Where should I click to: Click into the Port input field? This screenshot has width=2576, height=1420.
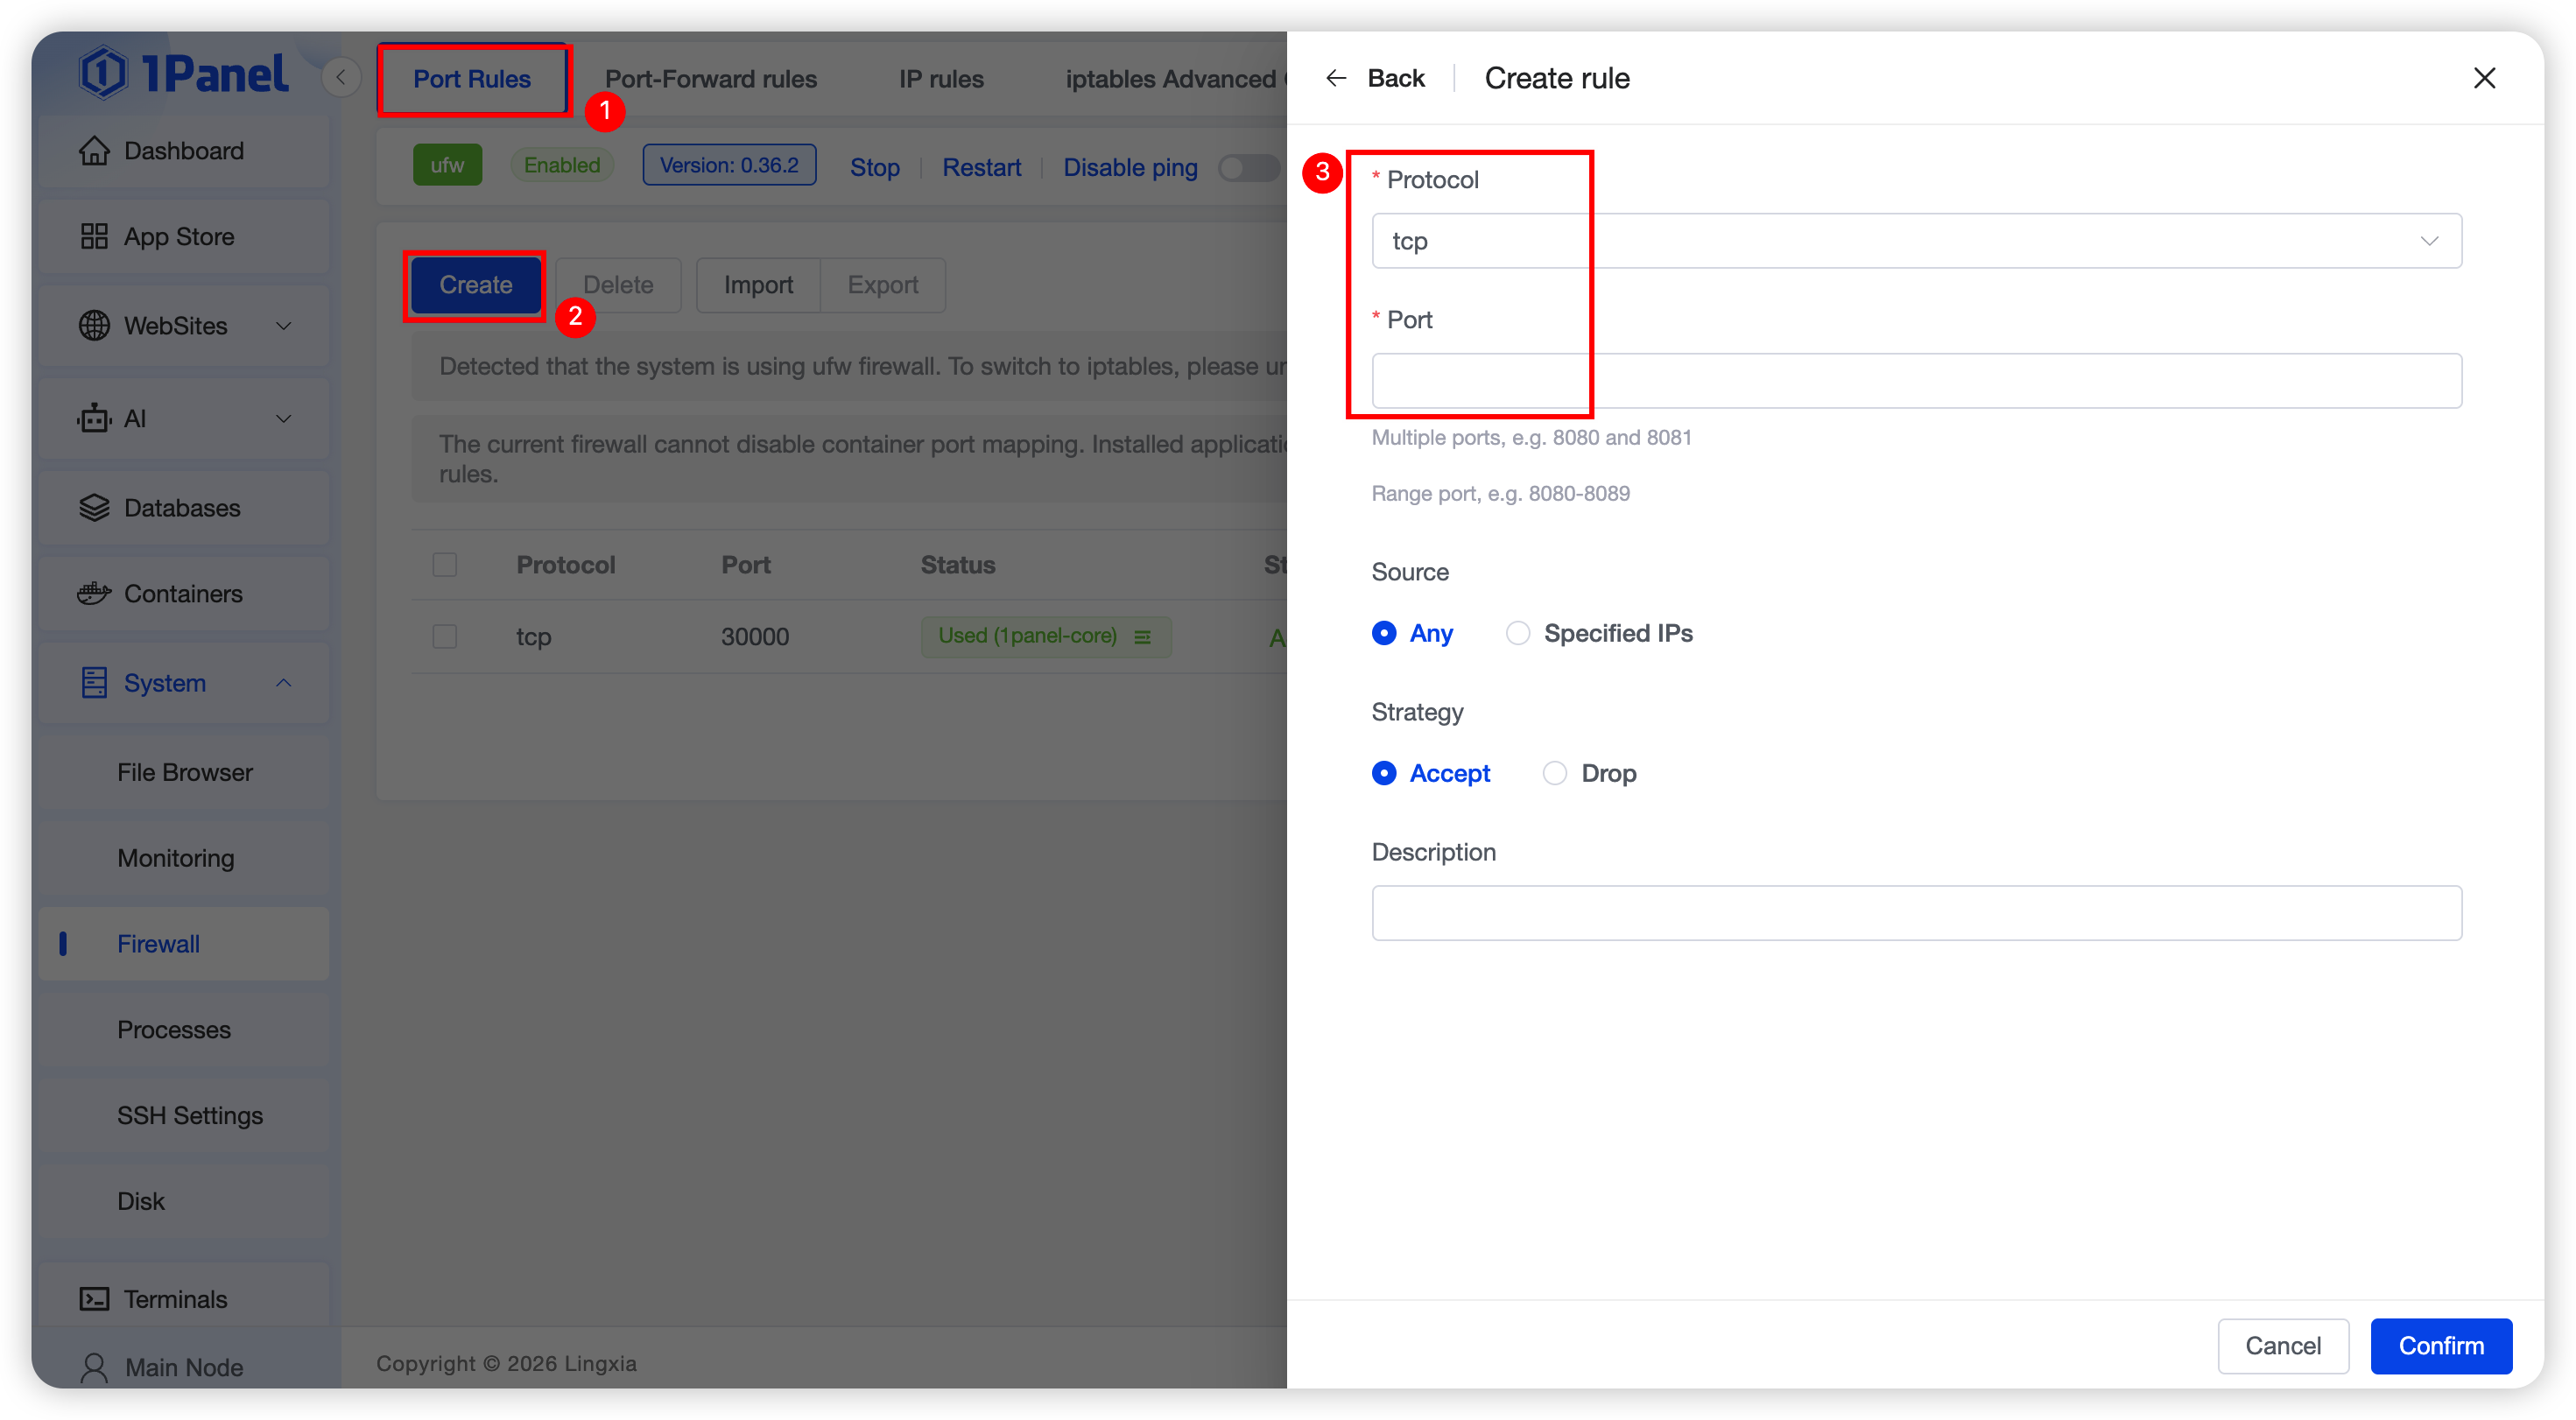click(x=1916, y=381)
